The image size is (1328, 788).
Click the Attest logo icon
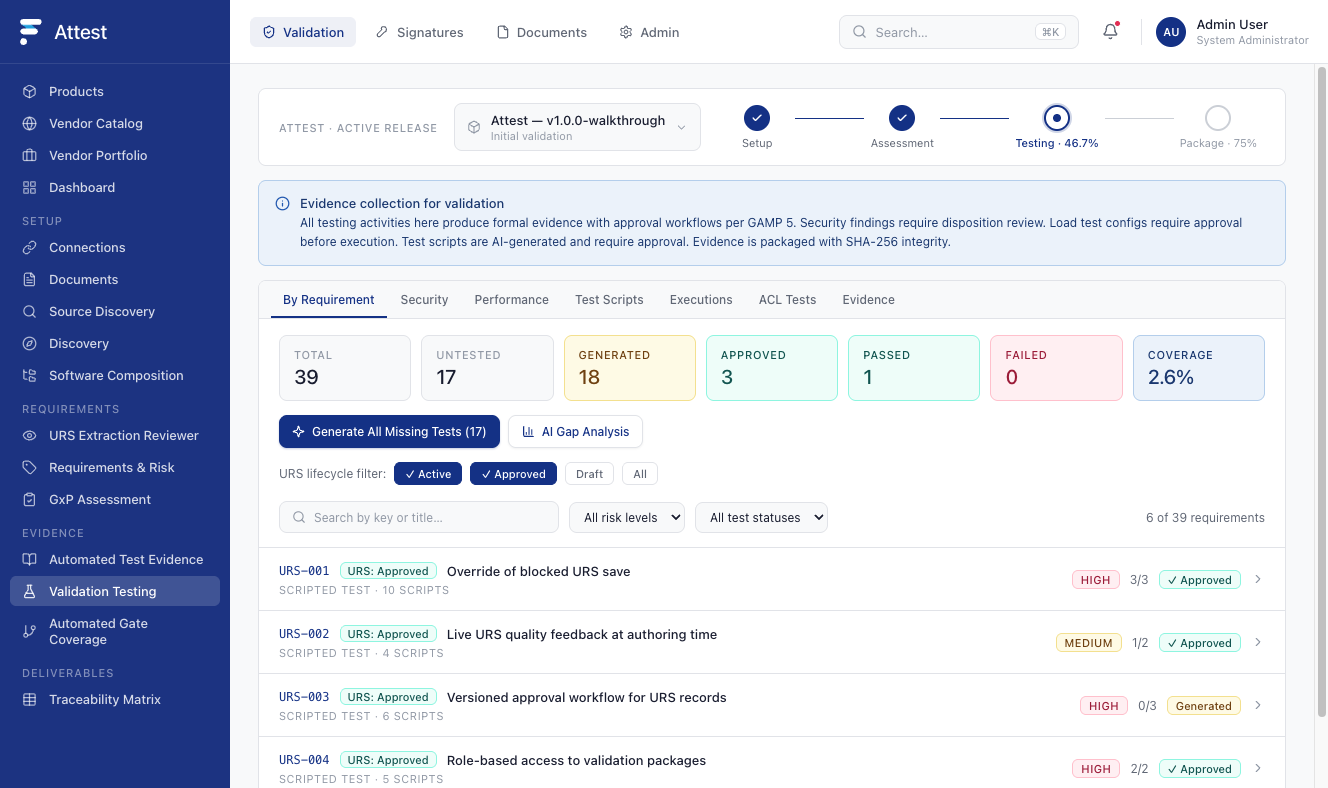[30, 32]
